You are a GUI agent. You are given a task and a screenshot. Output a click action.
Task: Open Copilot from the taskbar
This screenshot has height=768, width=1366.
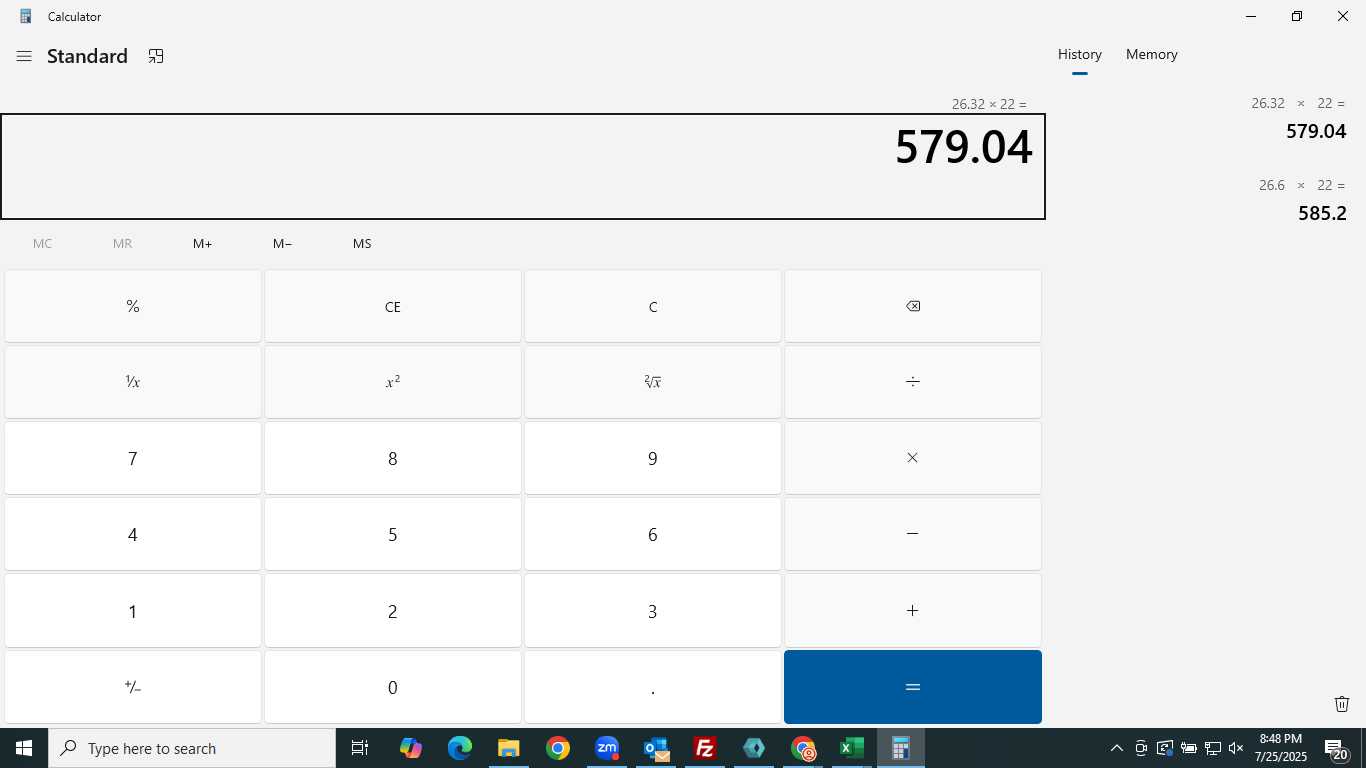click(x=410, y=748)
